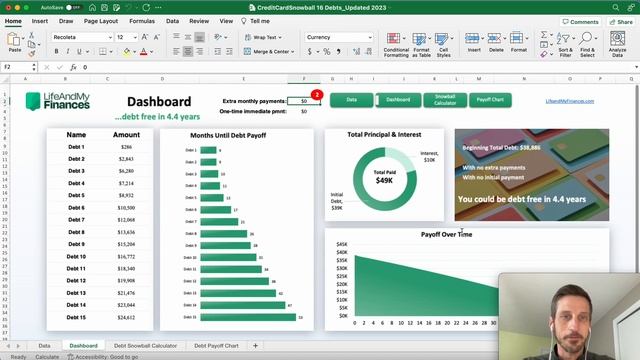The image size is (640, 360).
Task: Expand the fill color dropdown arrow
Action: click(x=134, y=52)
